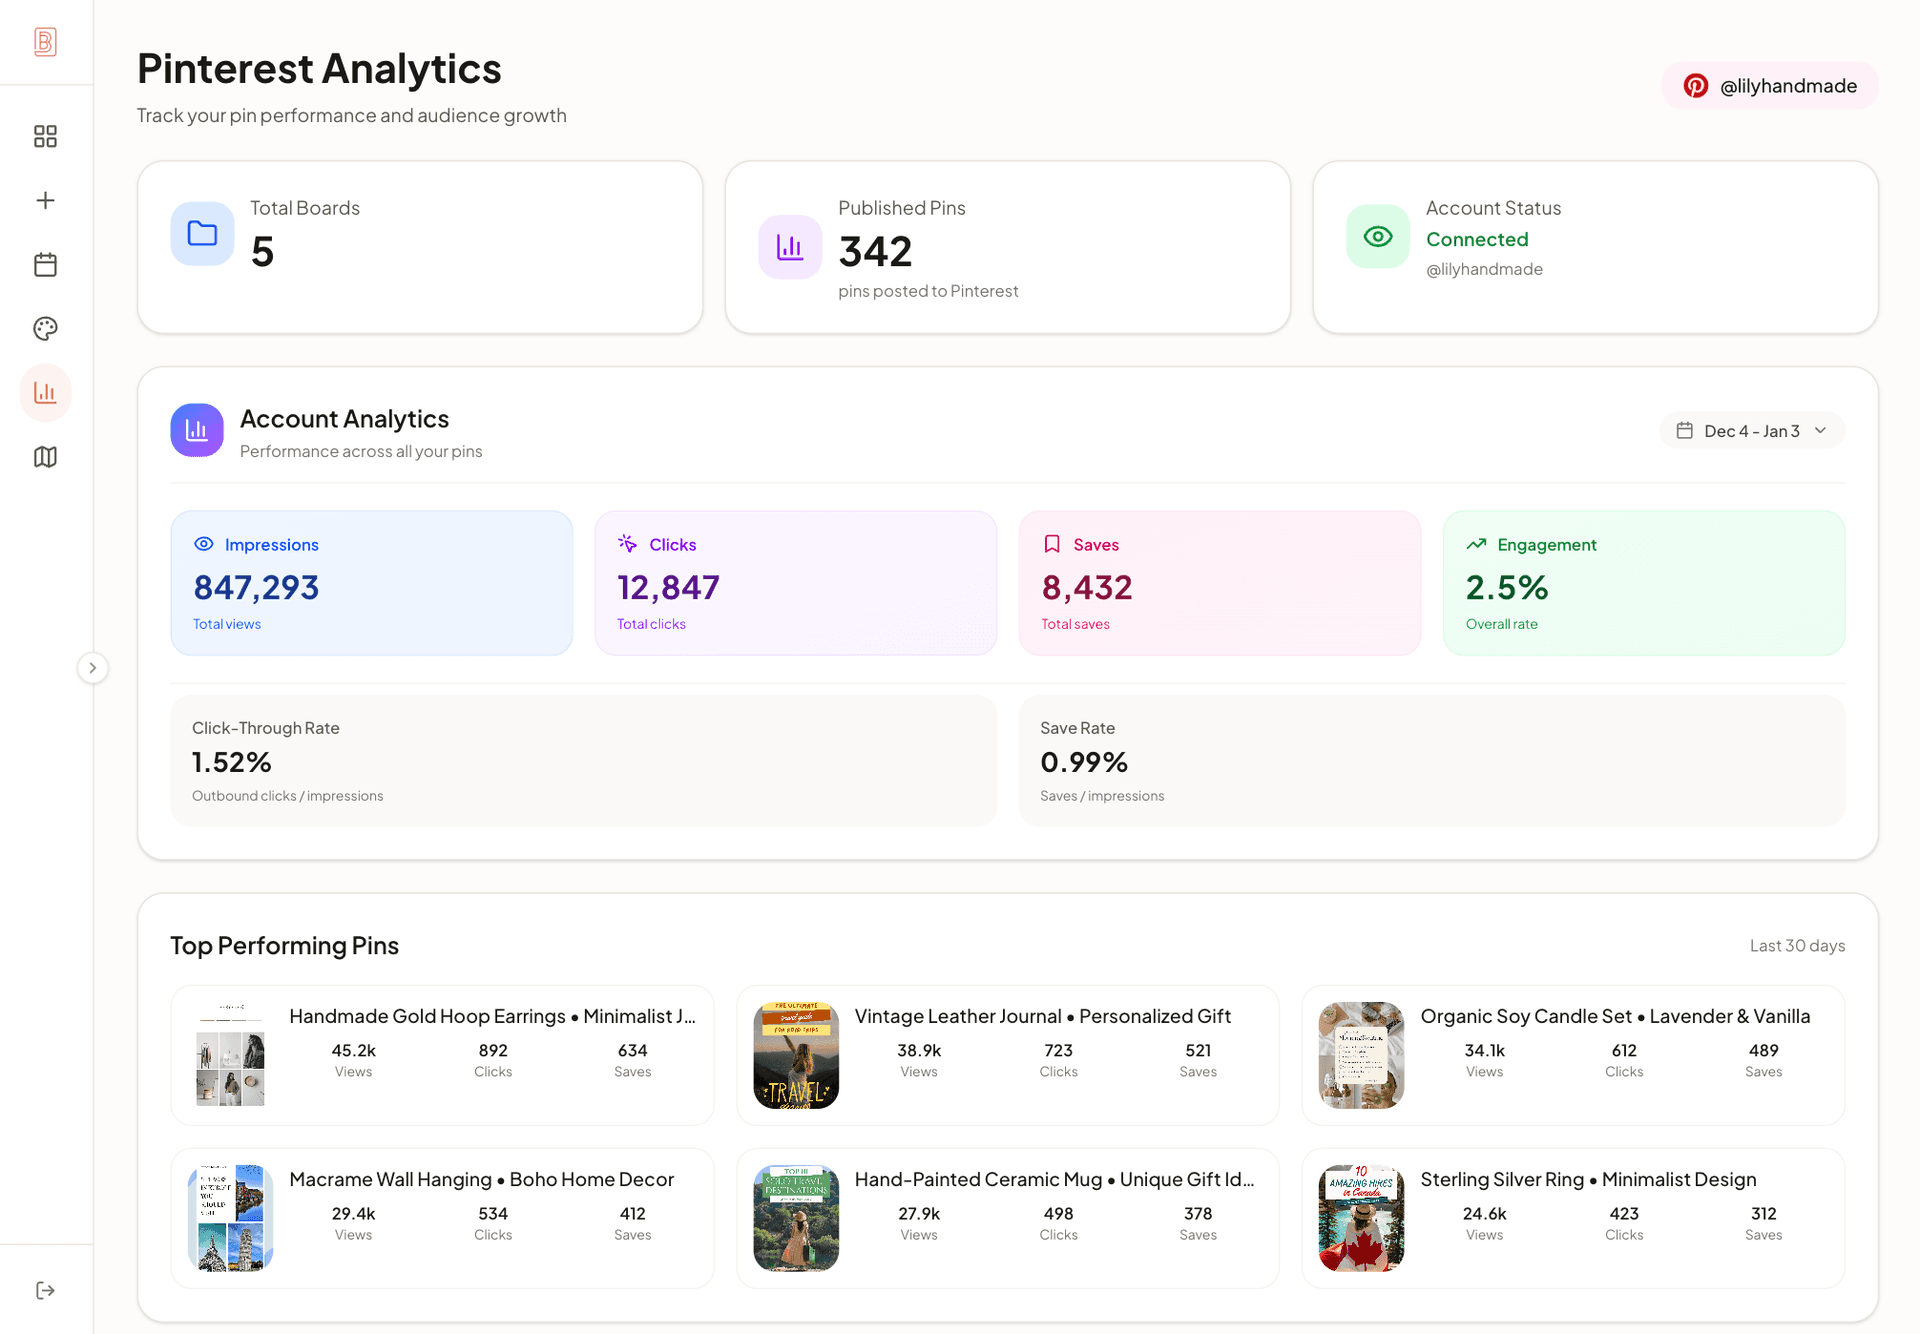Click the logout icon at sidebar bottom

(x=45, y=1290)
